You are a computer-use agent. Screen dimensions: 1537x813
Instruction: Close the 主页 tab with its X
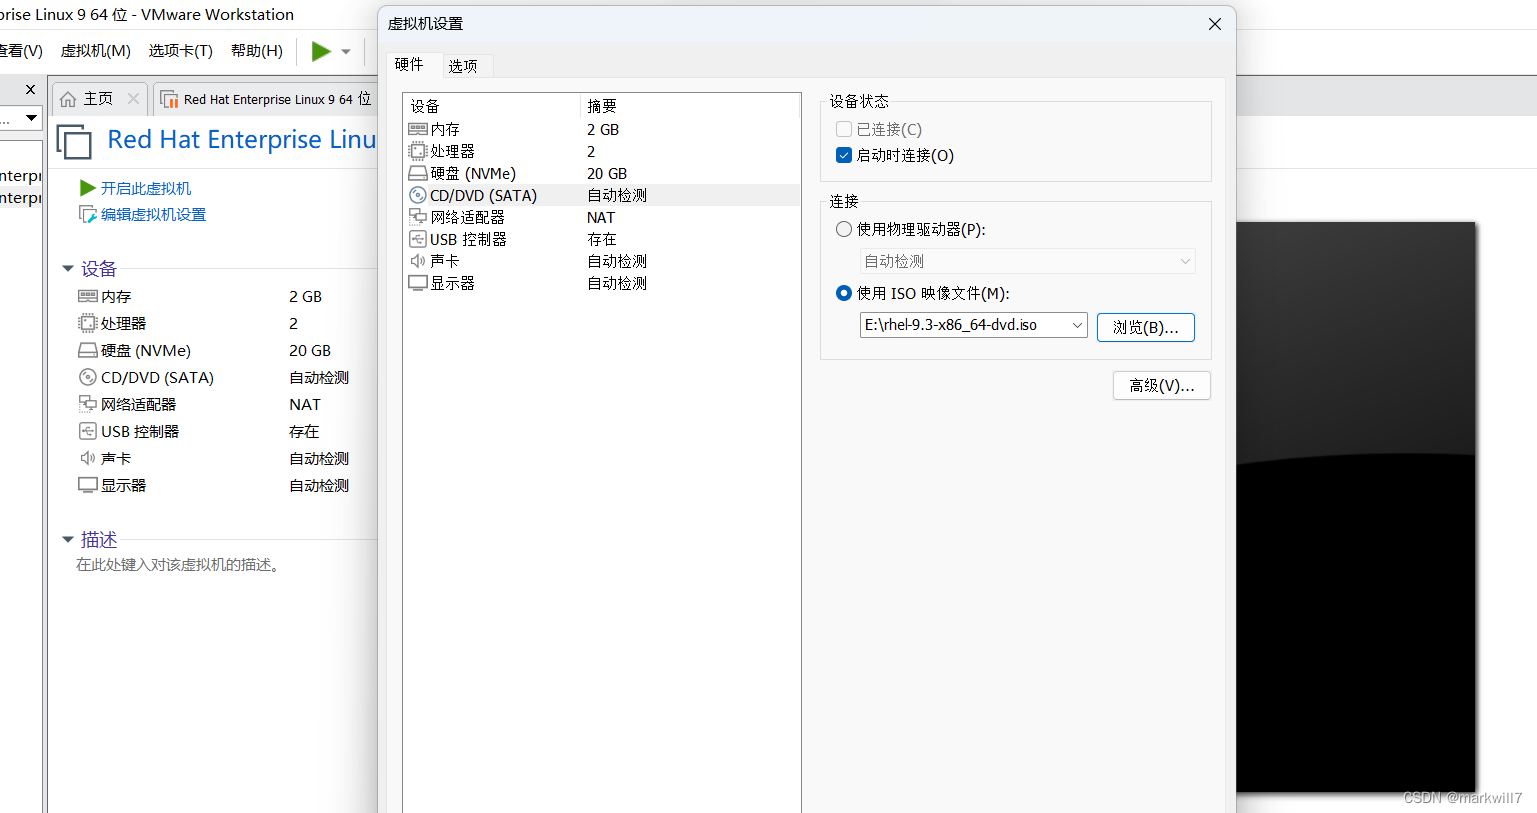[133, 99]
